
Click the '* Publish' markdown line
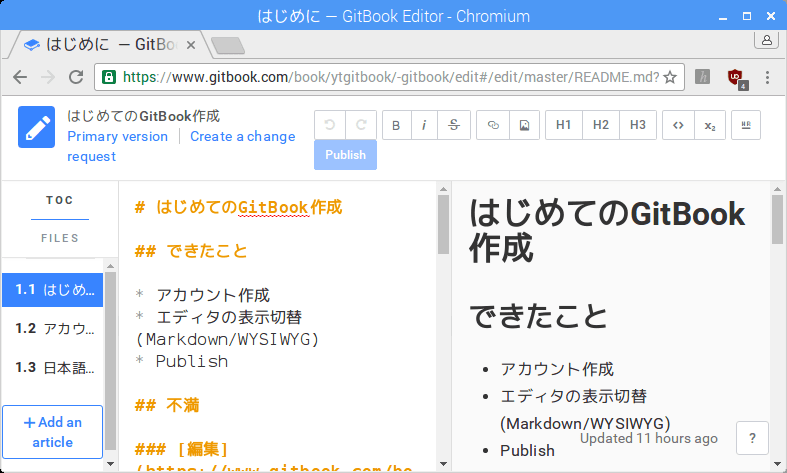pyautogui.click(x=182, y=362)
